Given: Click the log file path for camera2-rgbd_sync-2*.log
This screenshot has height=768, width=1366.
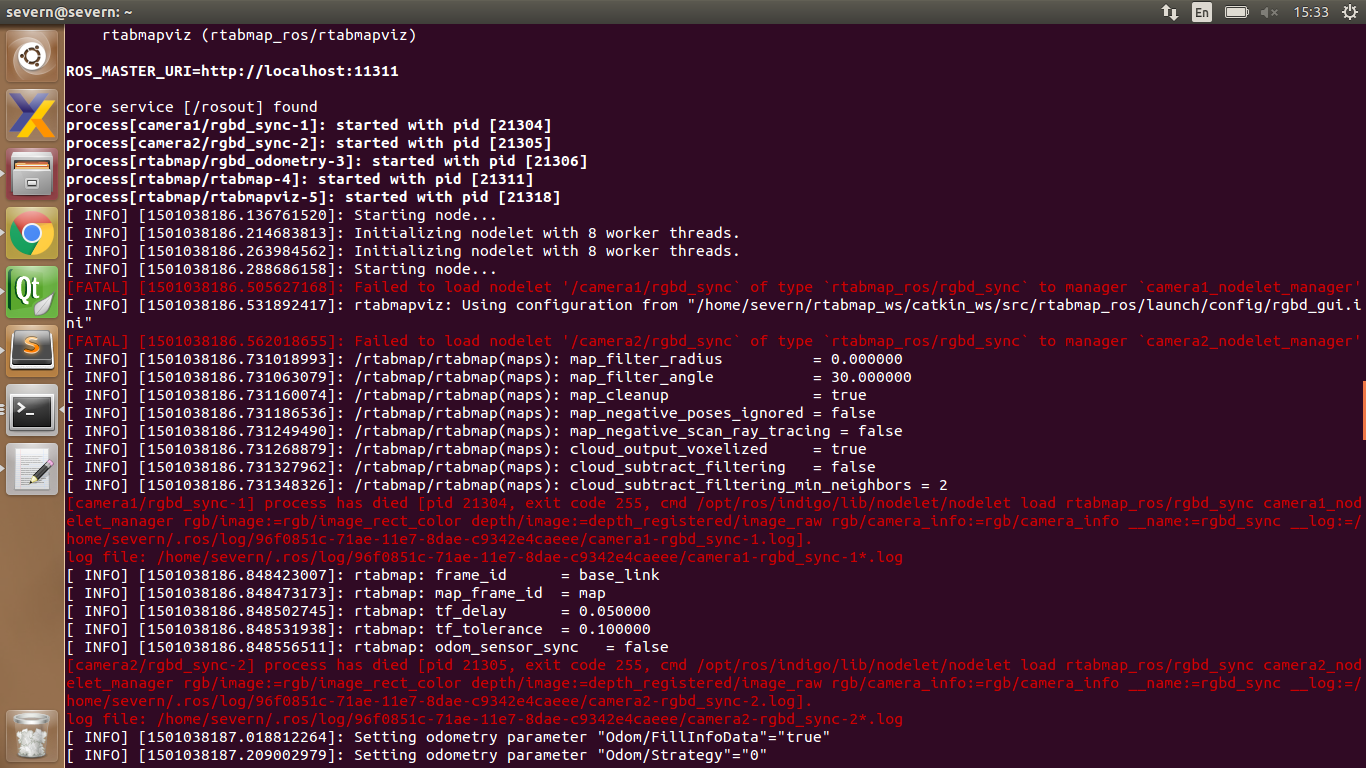Looking at the screenshot, I should 484,719.
